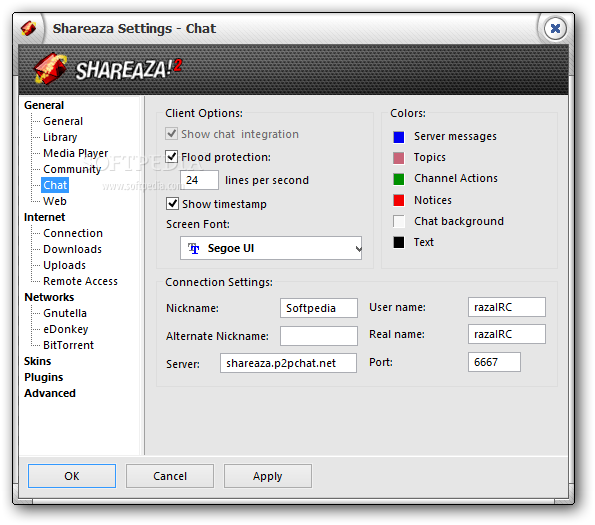Click the Shareaza icon in the title bar
595x525 pixels.
28,28
